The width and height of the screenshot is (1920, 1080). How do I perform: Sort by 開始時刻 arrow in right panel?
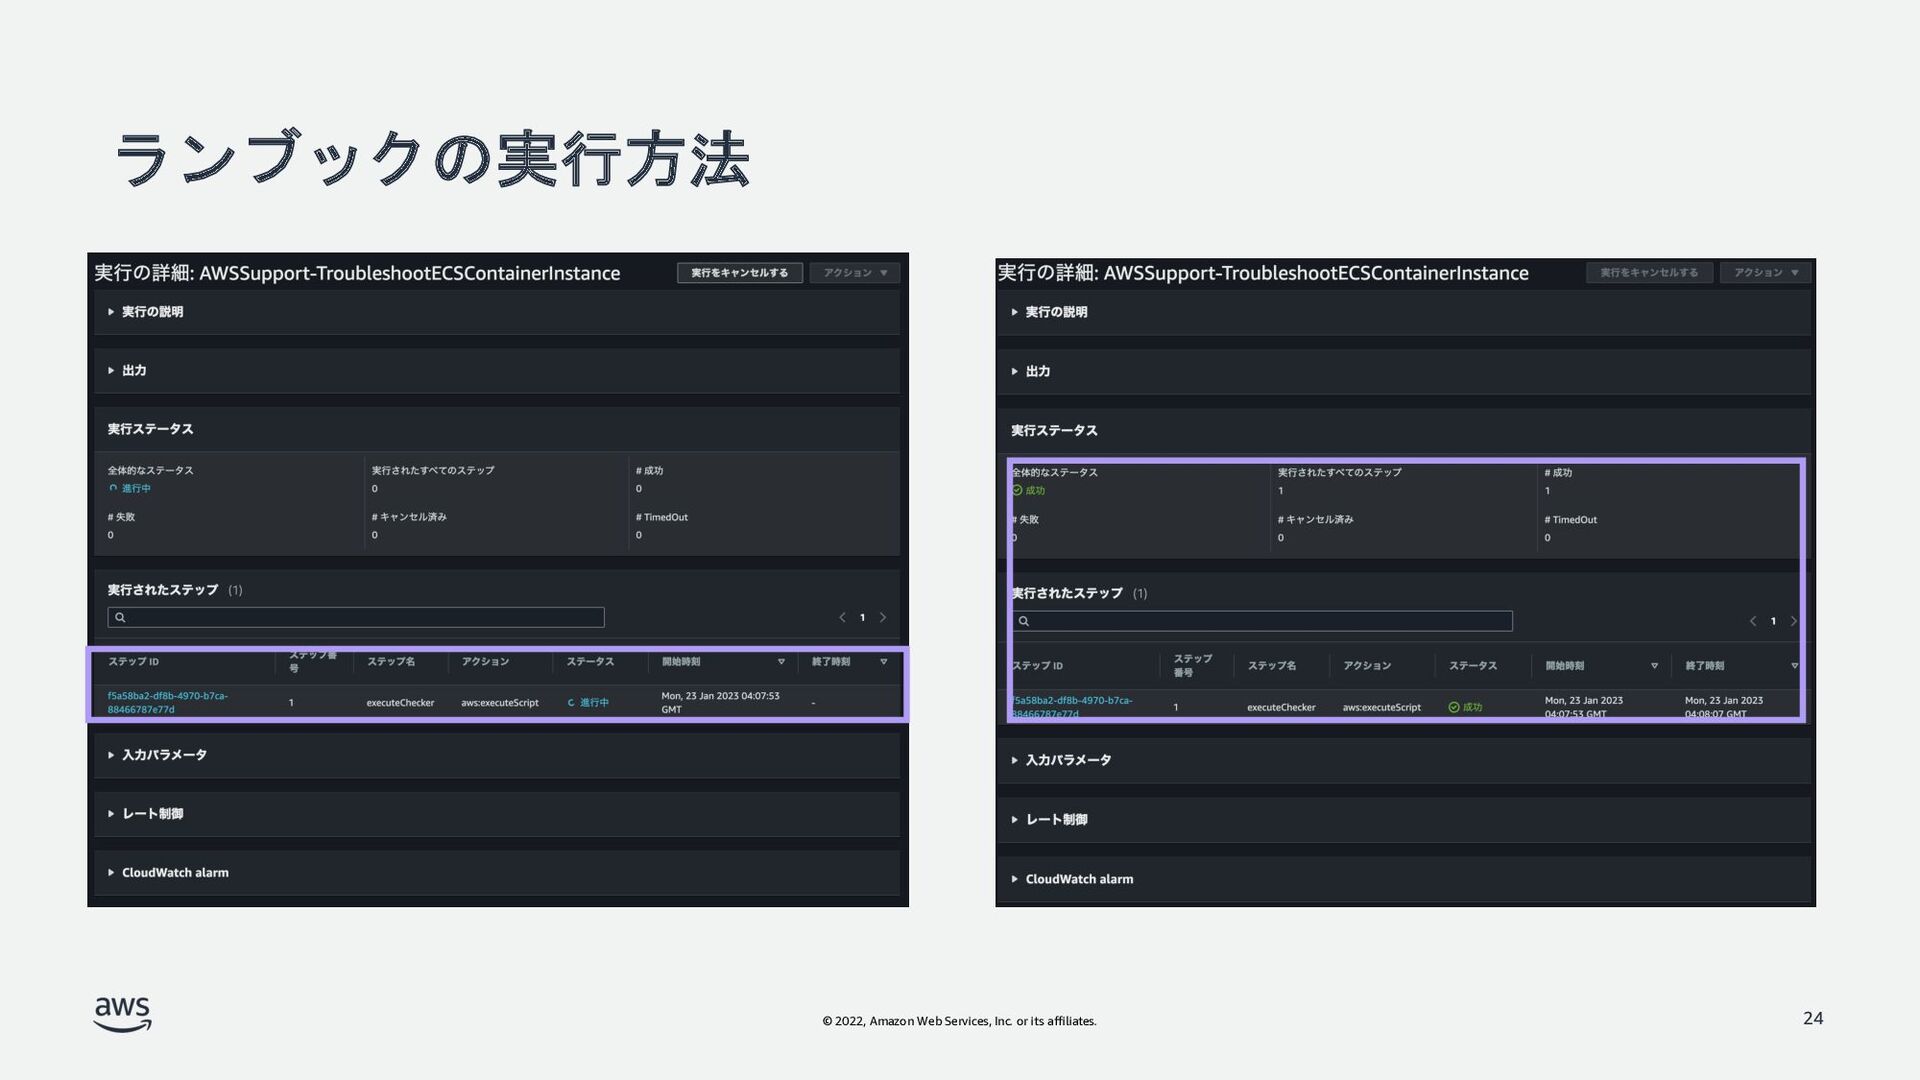tap(1654, 666)
